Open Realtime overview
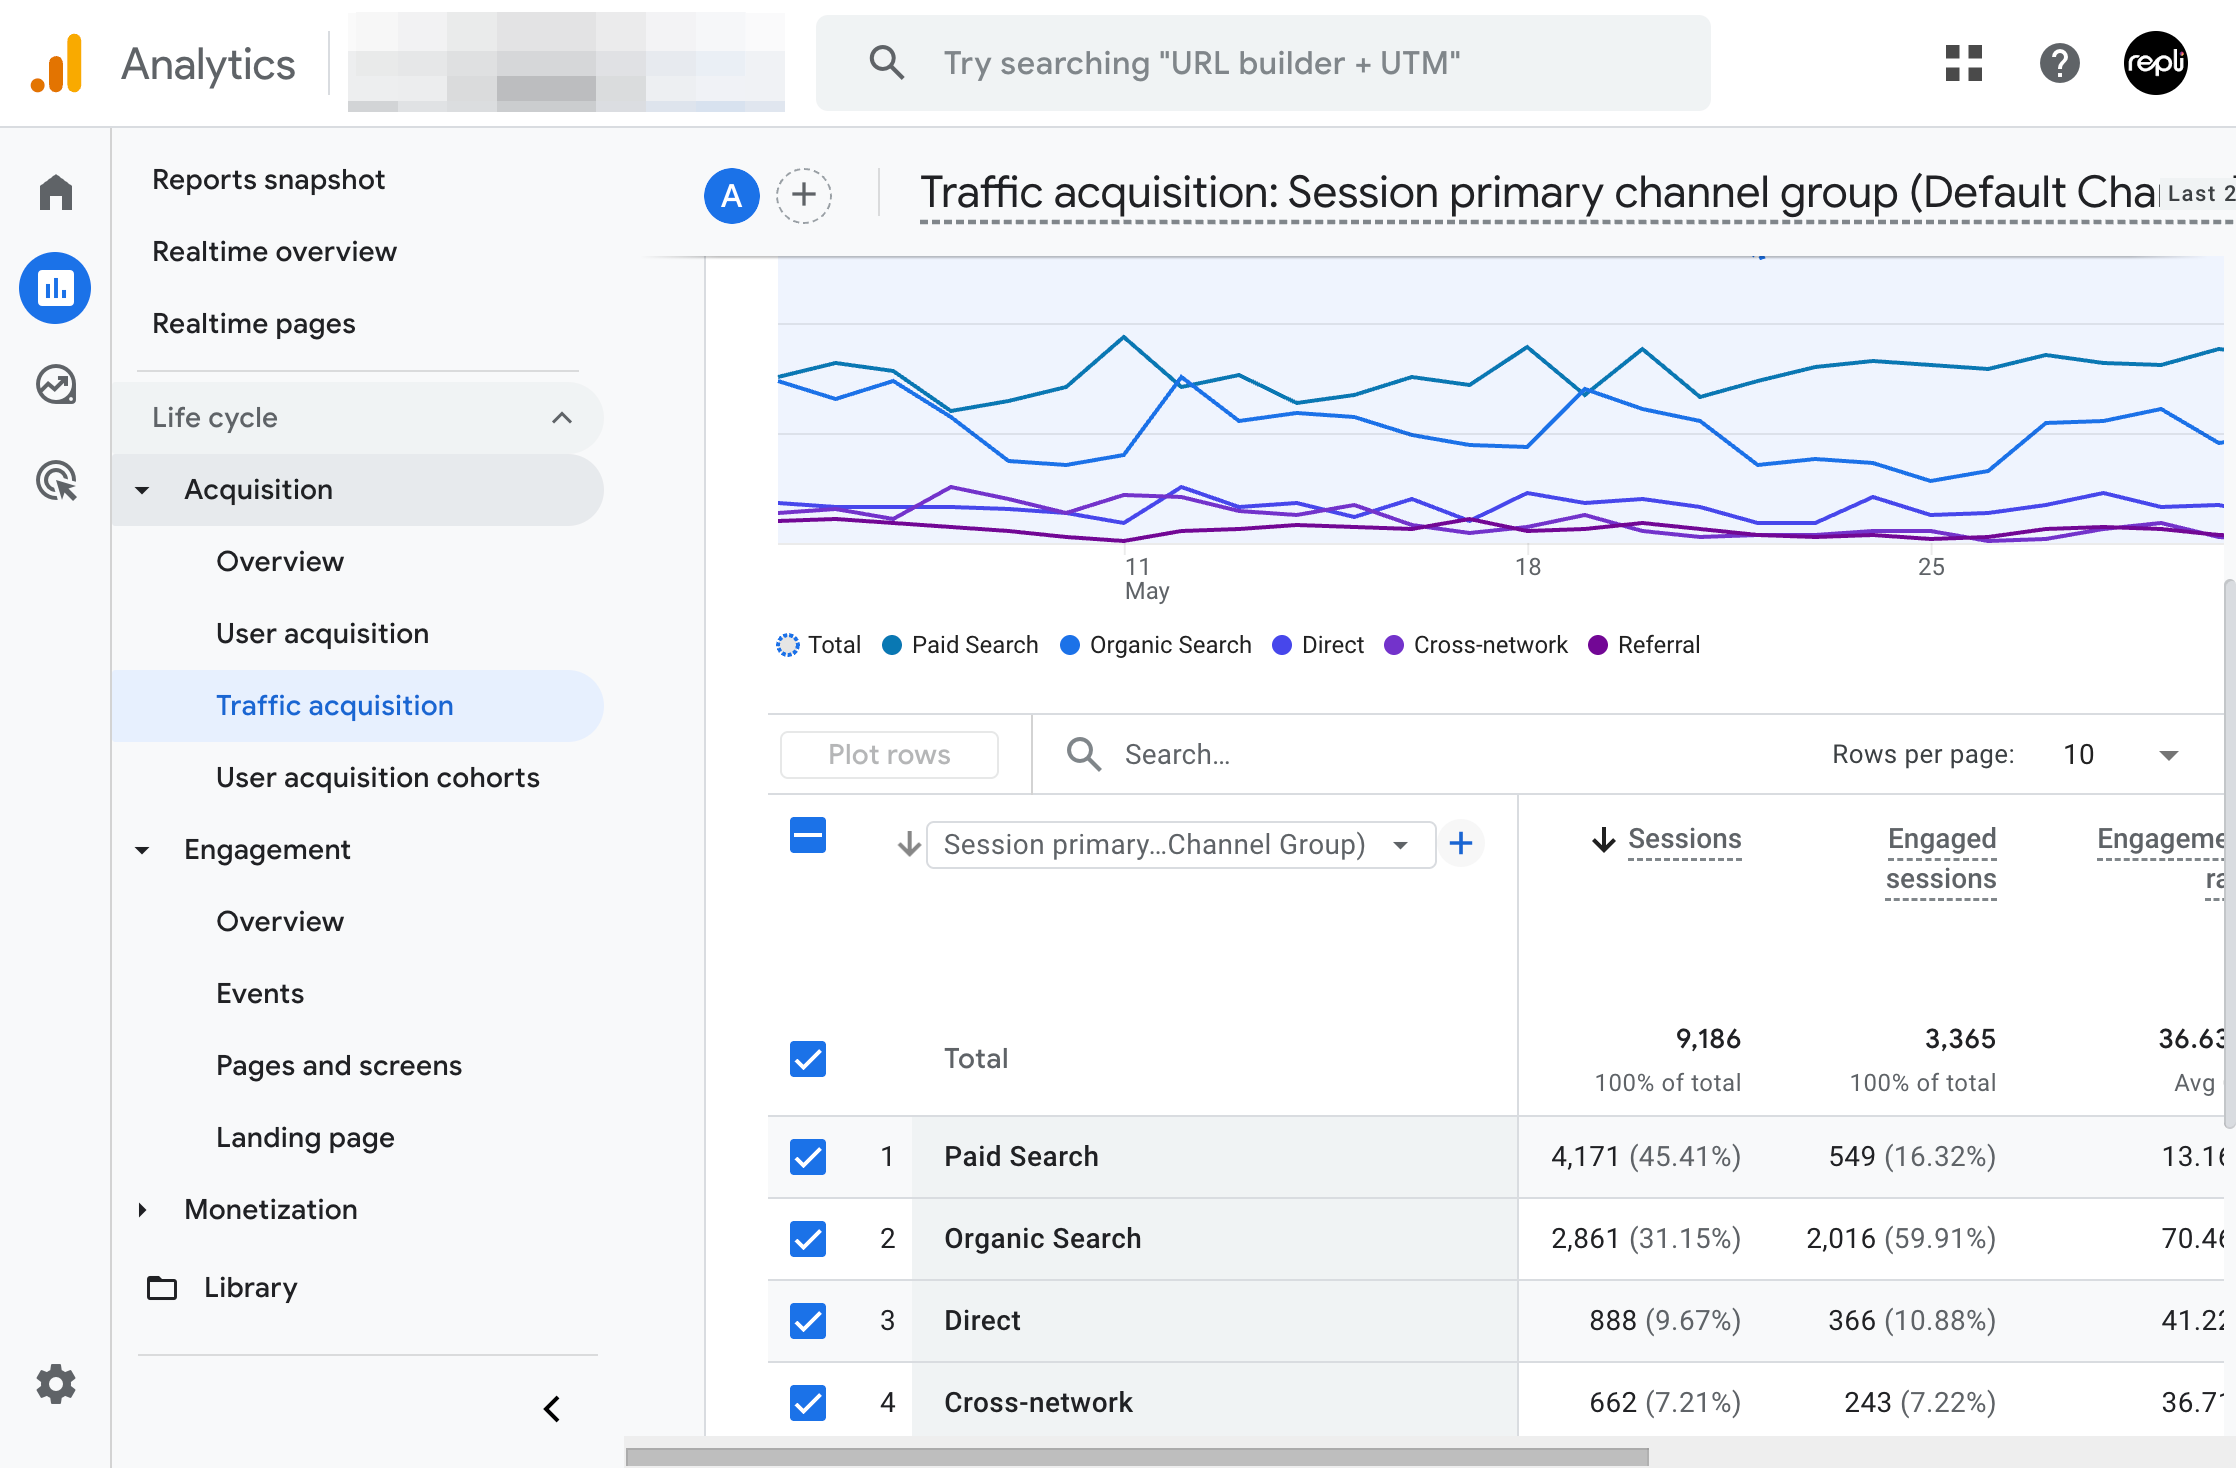Viewport: 2236px width, 1468px height. (x=274, y=252)
